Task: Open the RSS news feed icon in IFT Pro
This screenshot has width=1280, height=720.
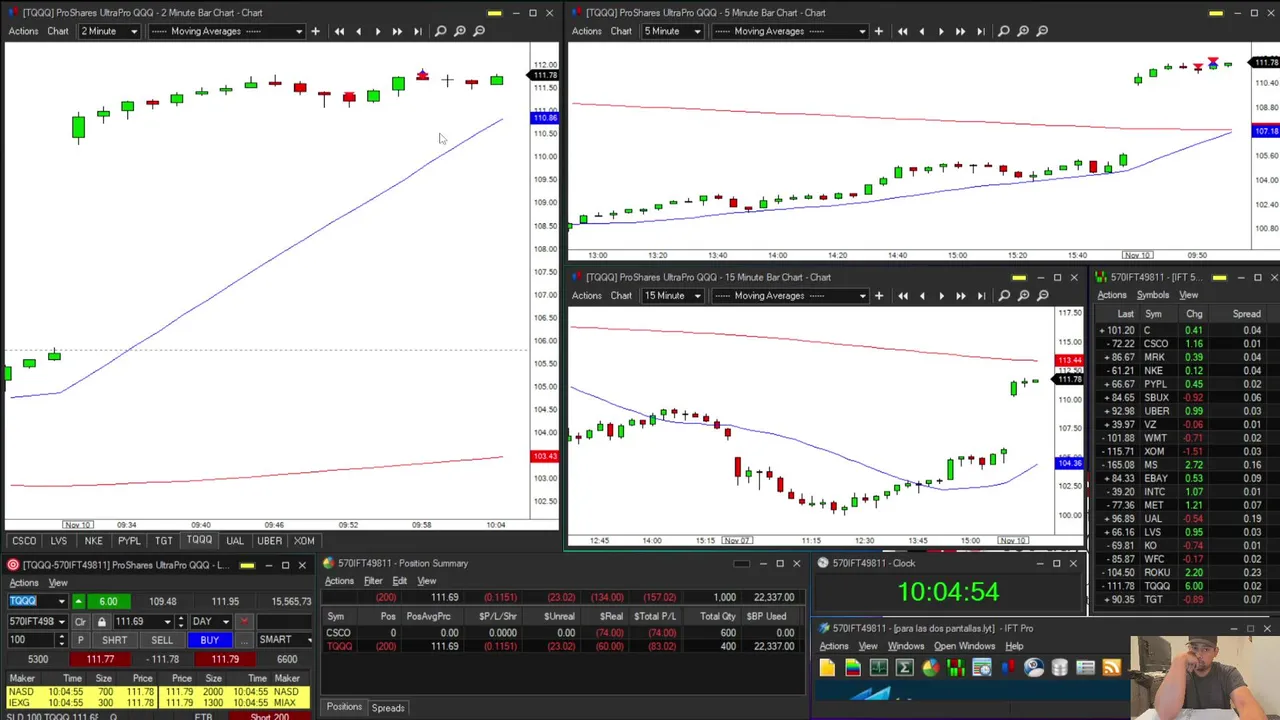Action: click(x=1111, y=668)
